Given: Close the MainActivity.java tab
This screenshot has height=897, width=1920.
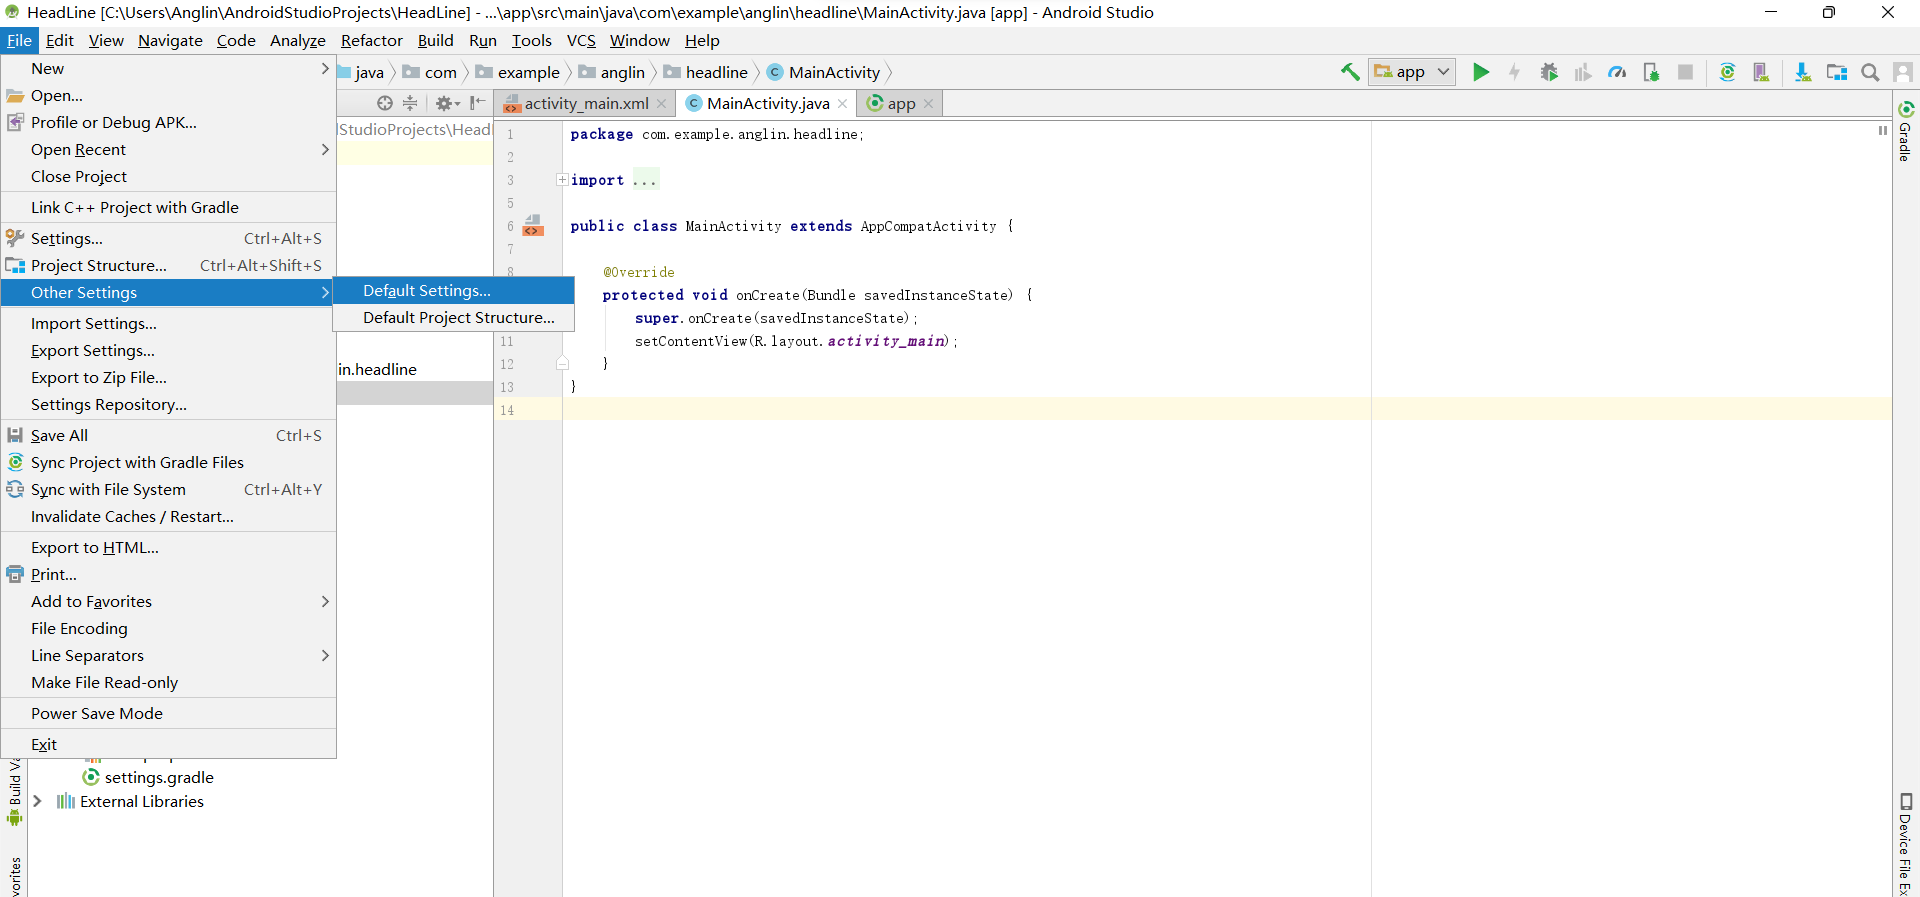Looking at the screenshot, I should 843,104.
